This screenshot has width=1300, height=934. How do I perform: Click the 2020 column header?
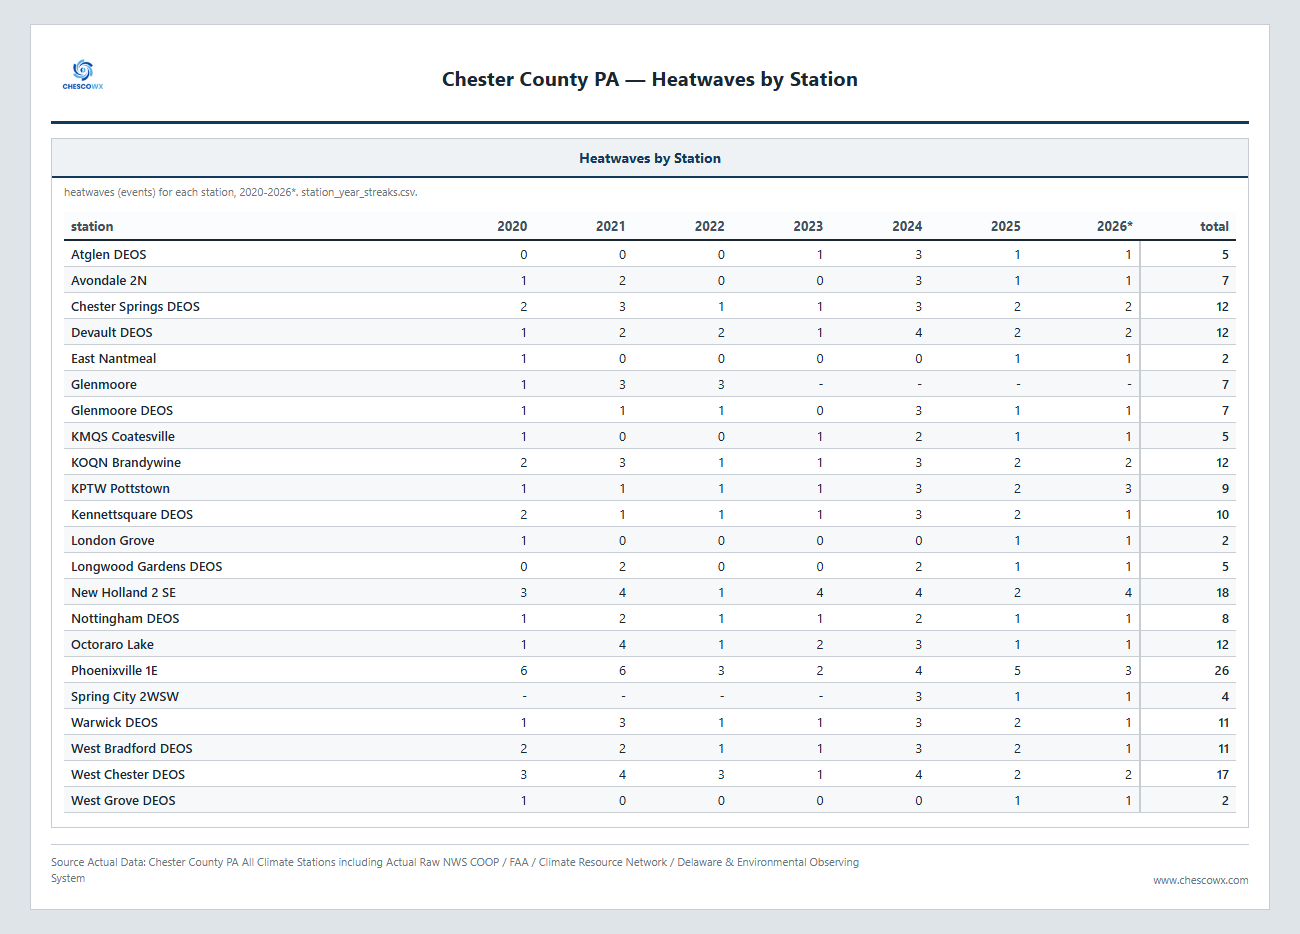point(512,226)
